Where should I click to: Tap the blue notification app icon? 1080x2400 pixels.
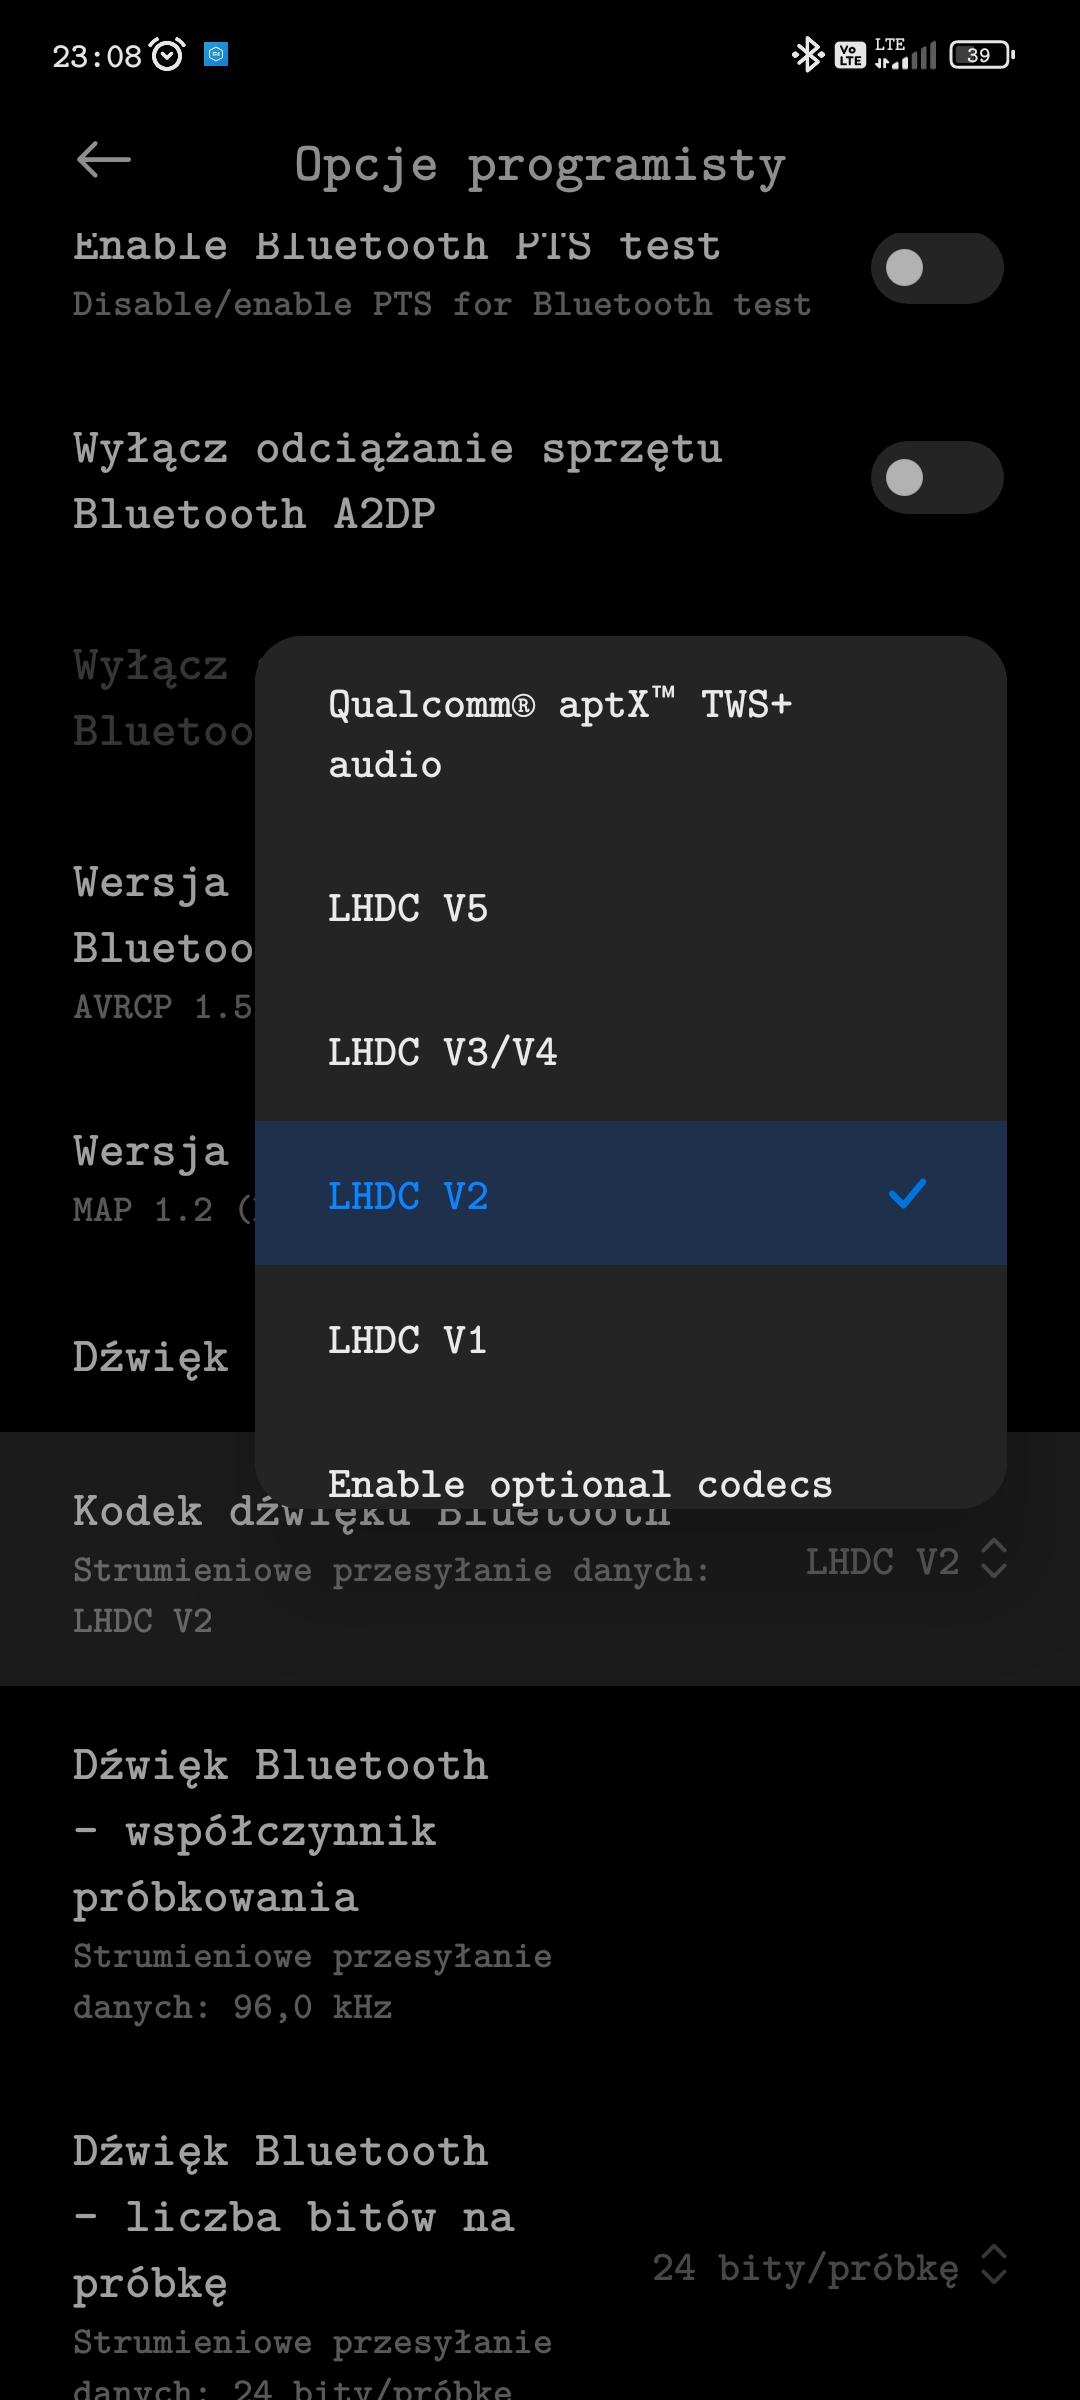216,54
